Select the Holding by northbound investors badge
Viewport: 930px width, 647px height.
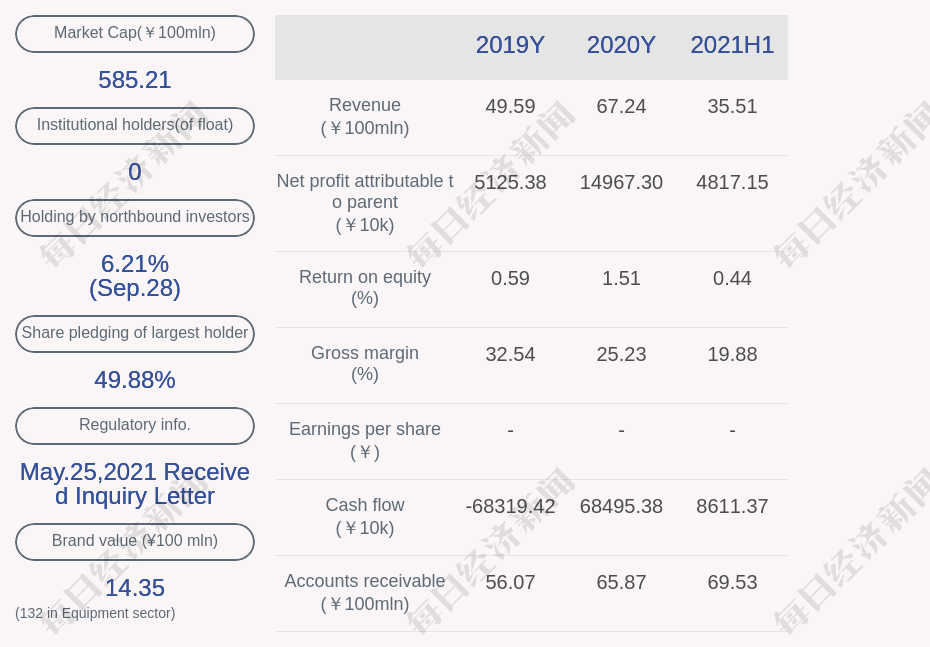134,217
